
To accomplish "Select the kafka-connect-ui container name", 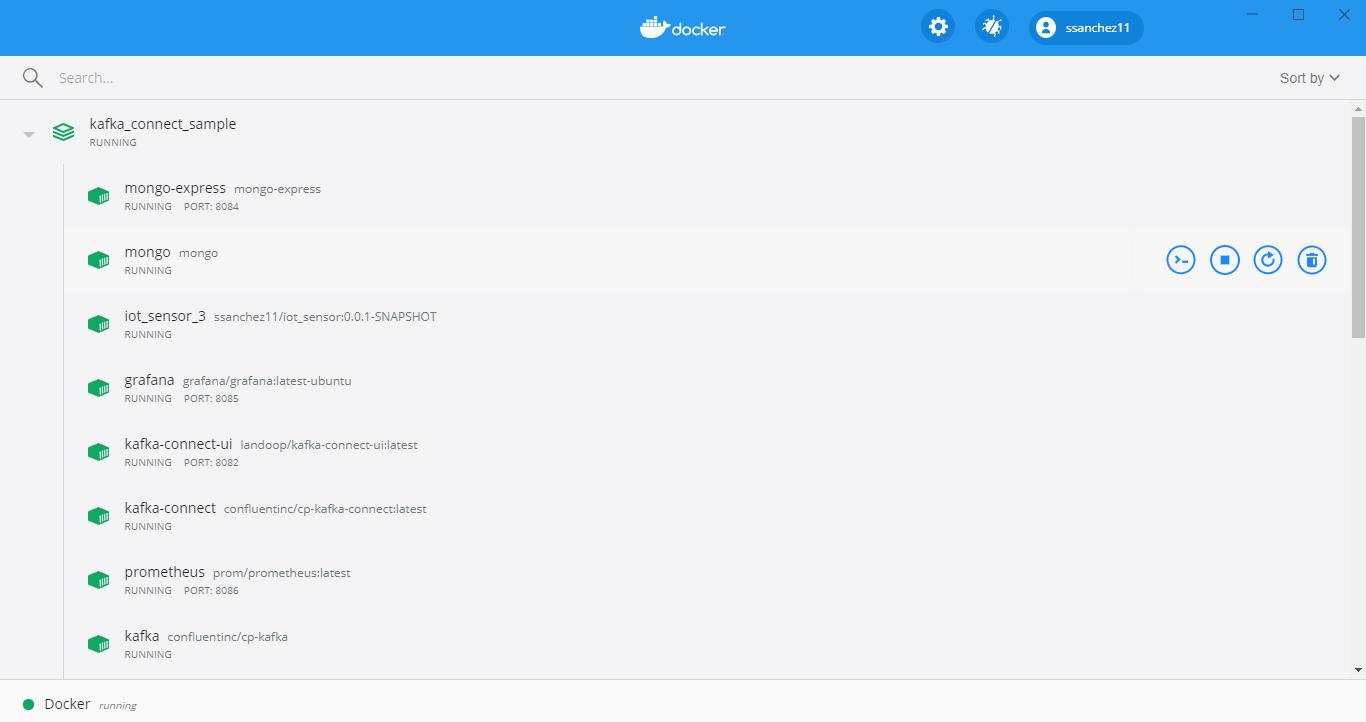I will click(178, 444).
